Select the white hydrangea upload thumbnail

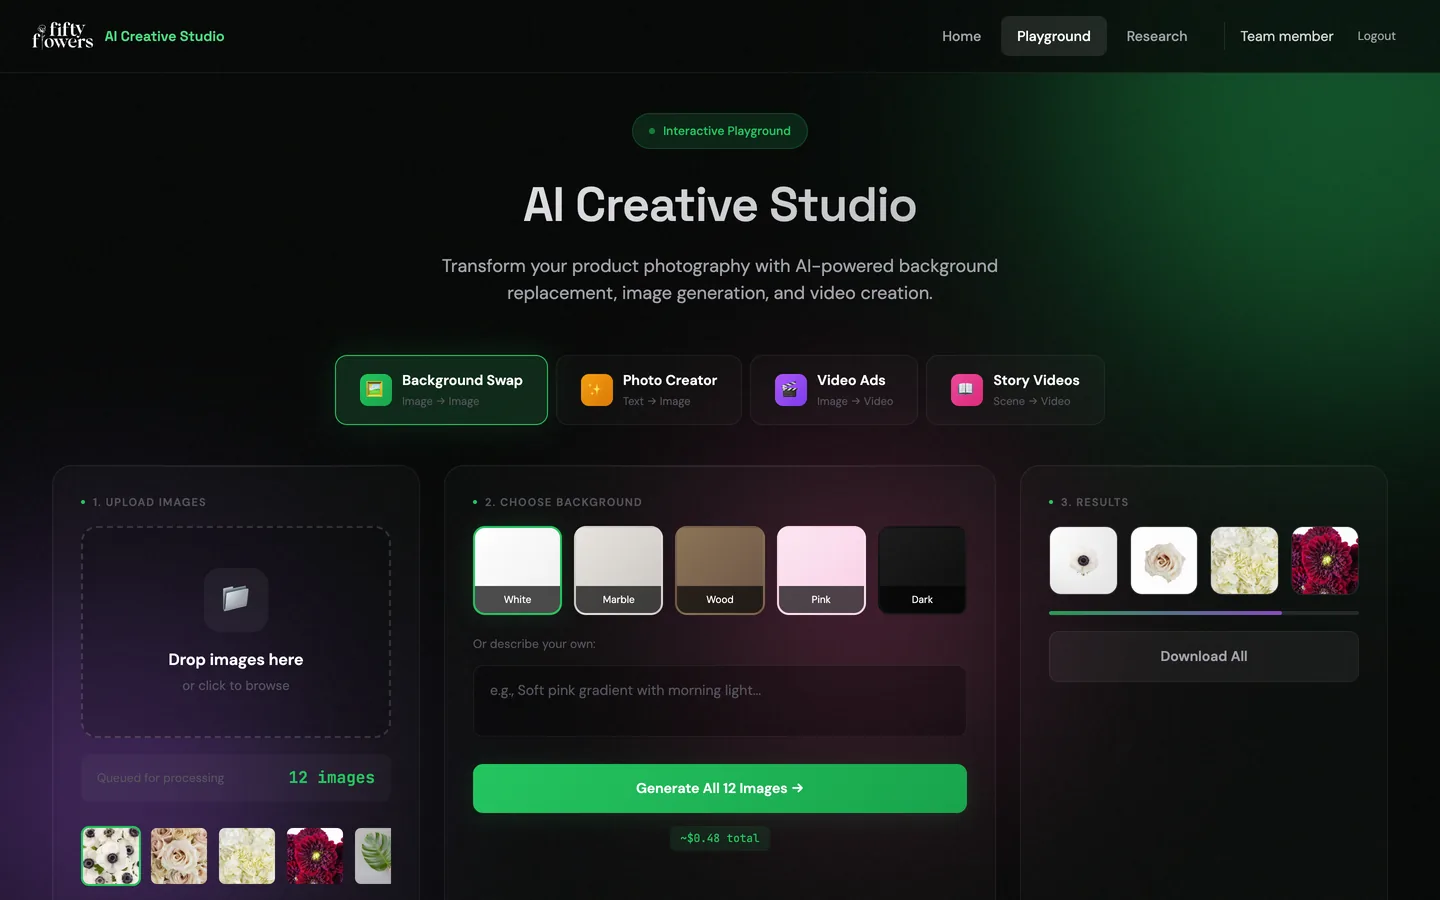pyautogui.click(x=247, y=856)
